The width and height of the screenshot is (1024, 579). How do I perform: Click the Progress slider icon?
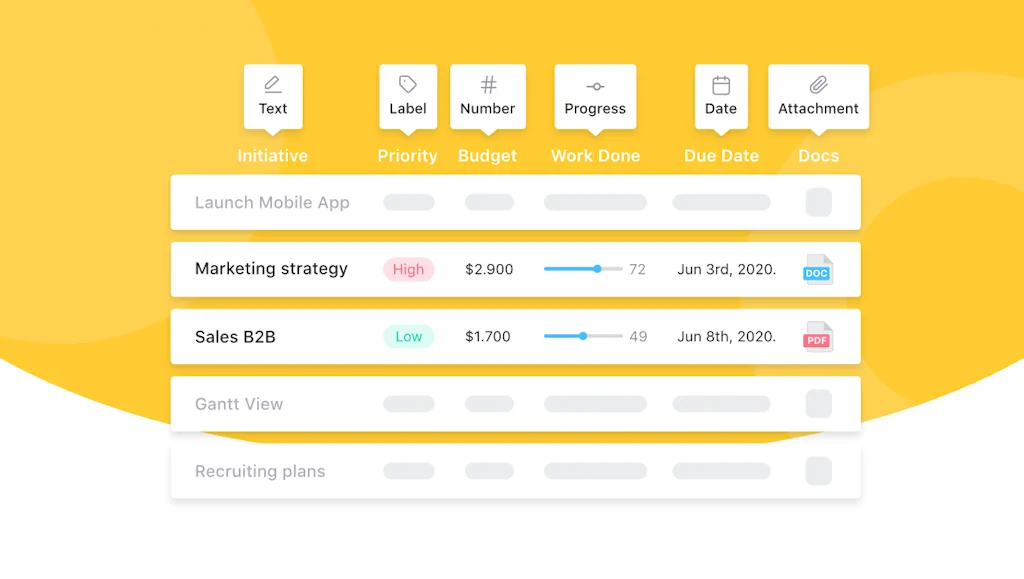coord(595,86)
